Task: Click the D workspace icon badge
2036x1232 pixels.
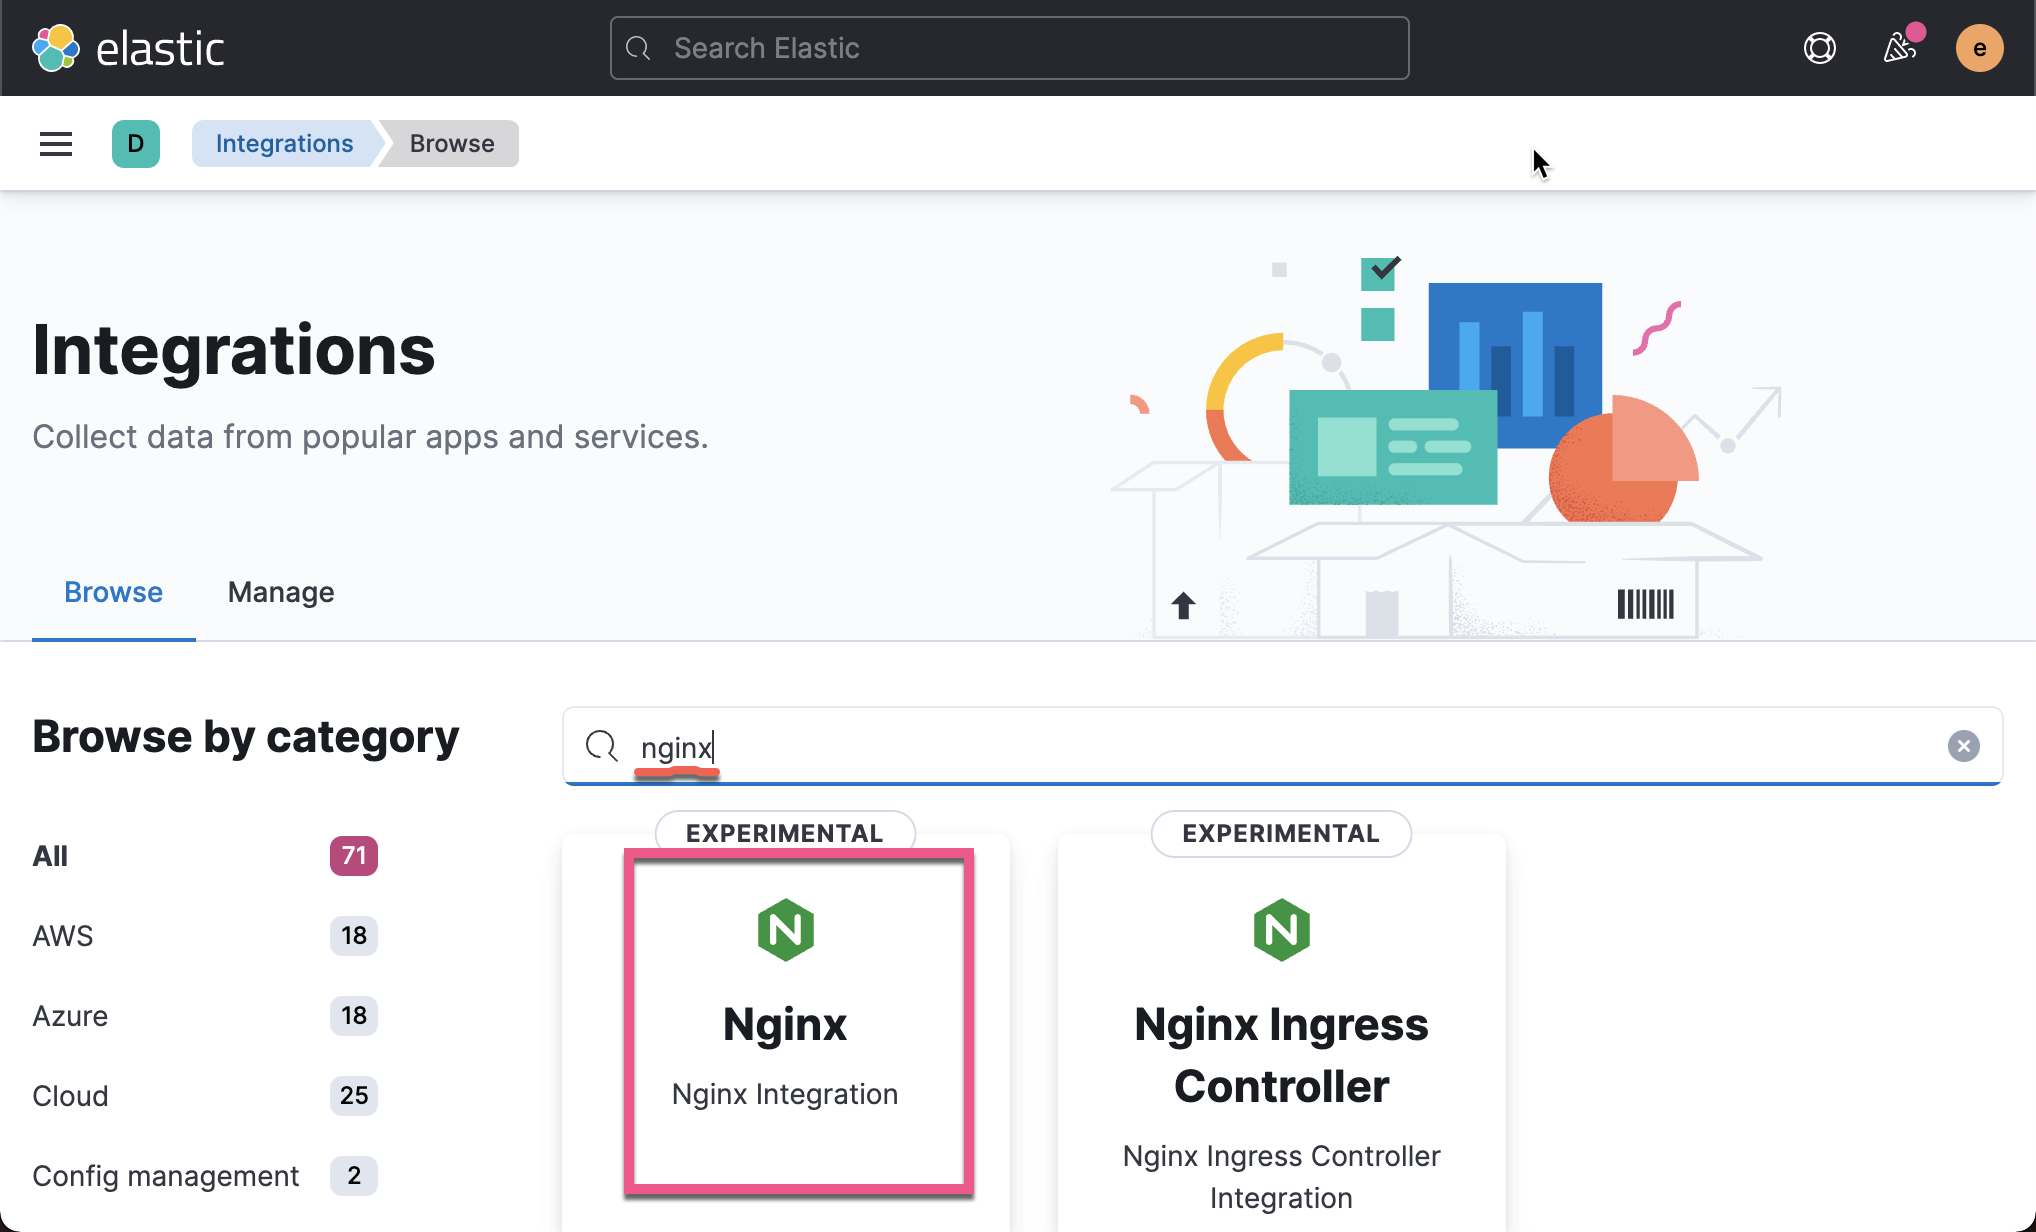Action: (137, 144)
